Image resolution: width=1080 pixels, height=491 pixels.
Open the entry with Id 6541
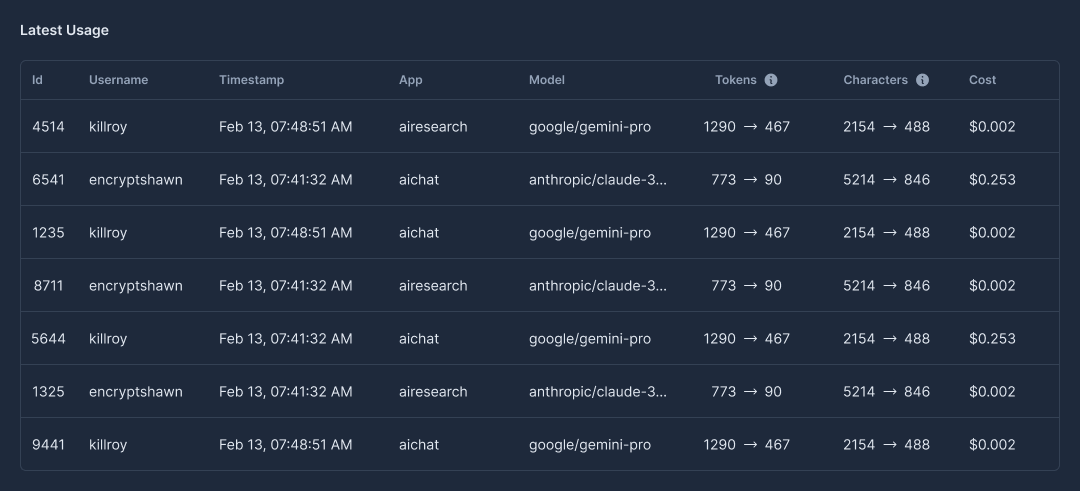tap(48, 180)
